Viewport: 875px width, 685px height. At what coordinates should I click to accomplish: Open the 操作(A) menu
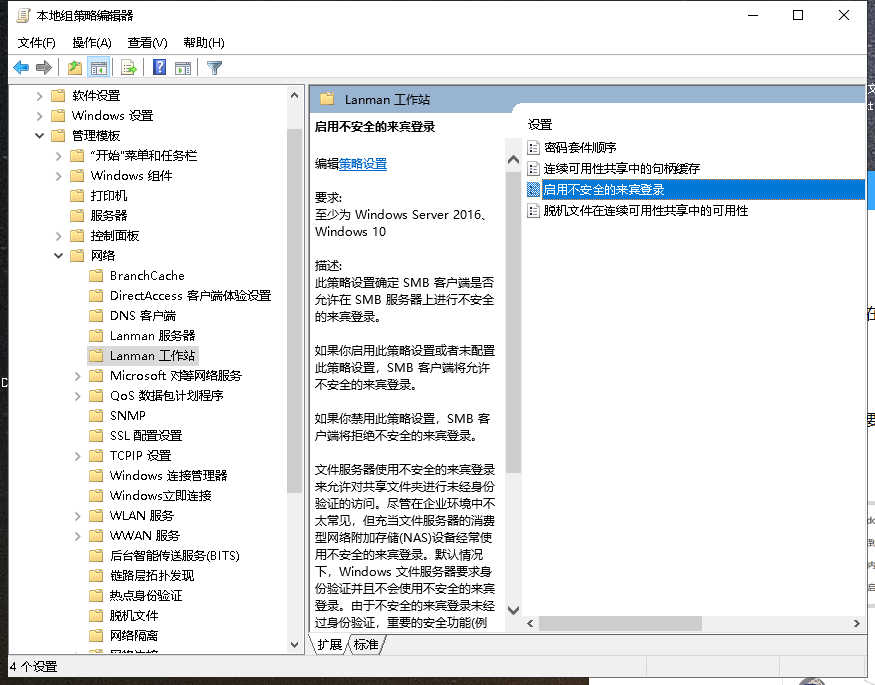[x=92, y=43]
